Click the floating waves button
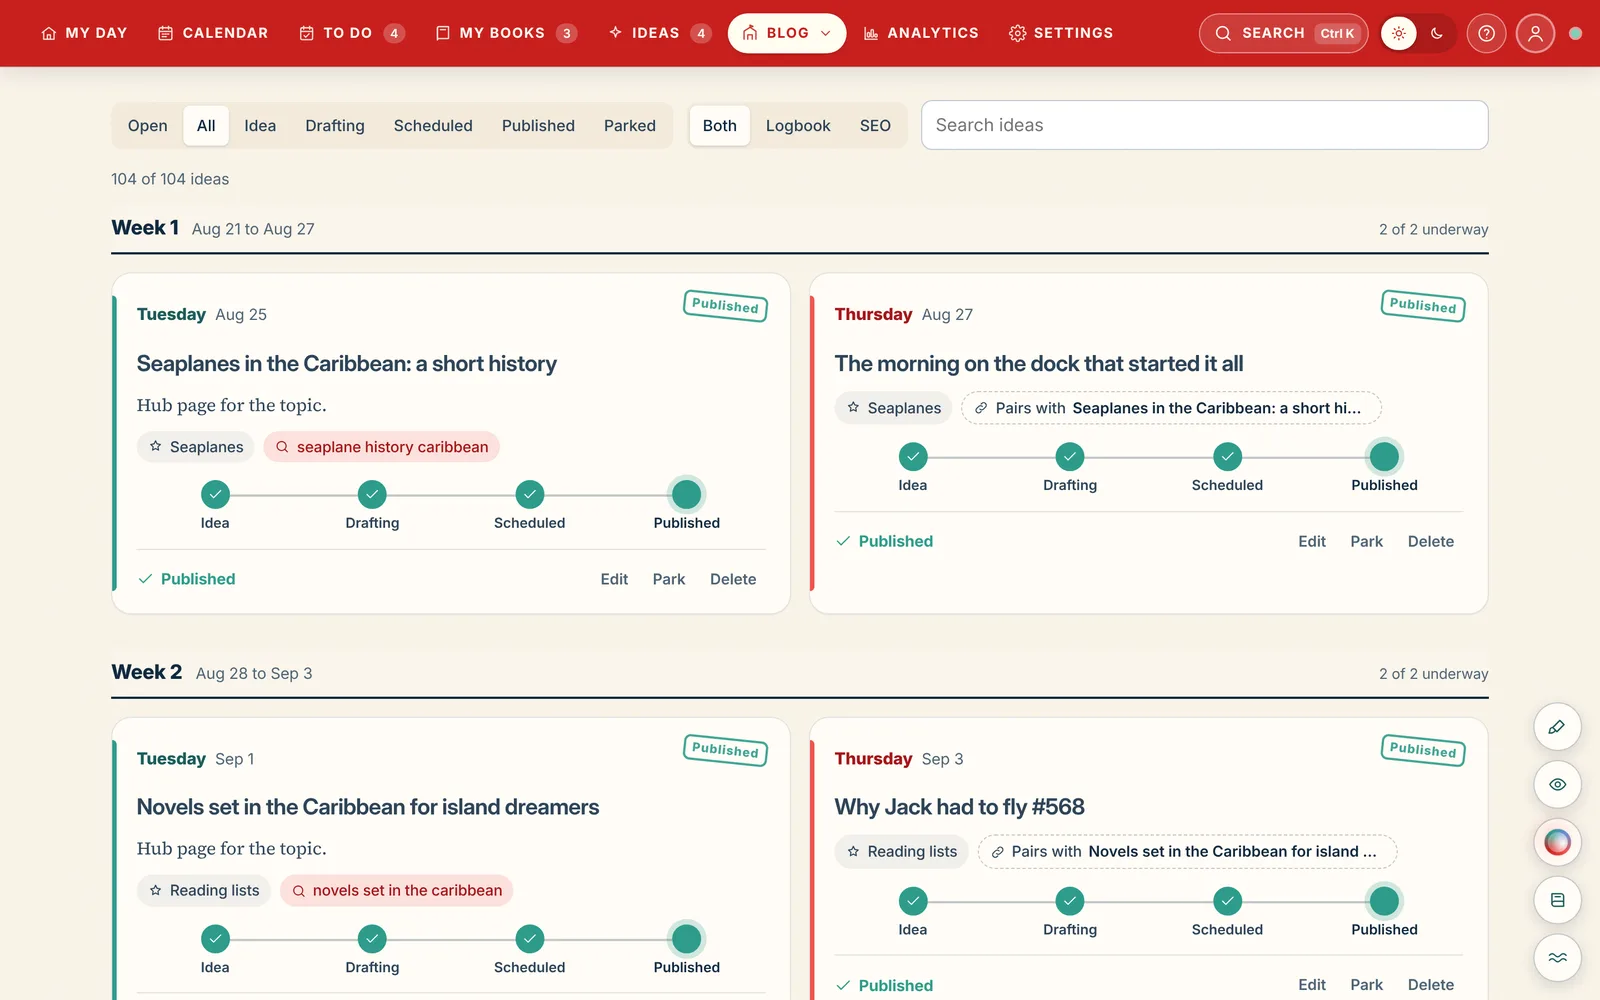1600x1000 pixels. tap(1557, 957)
